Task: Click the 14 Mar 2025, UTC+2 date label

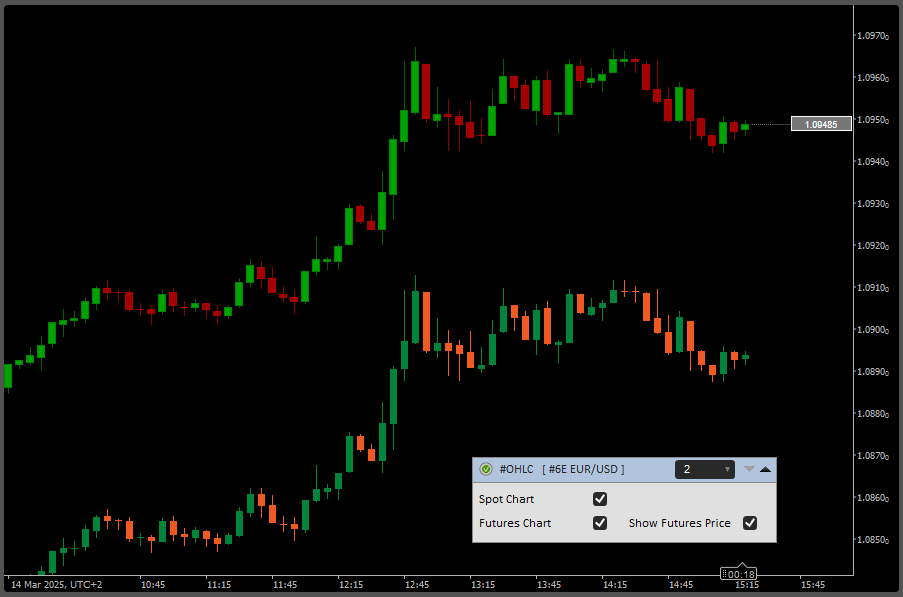Action: 56,584
